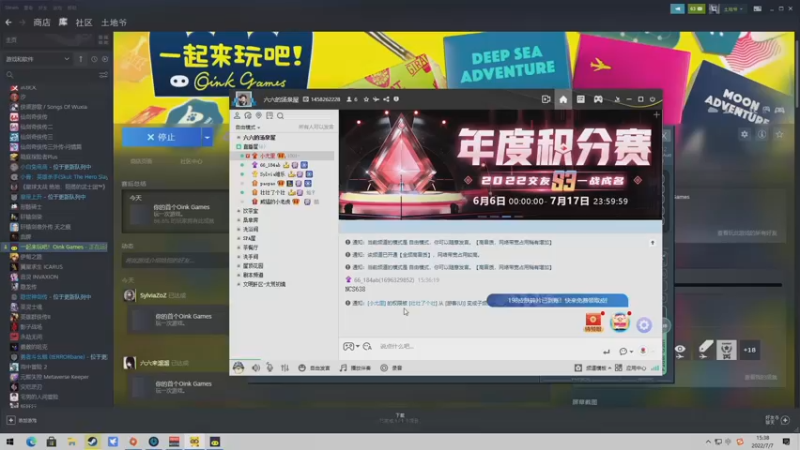The image size is (800, 450).
Task: Expand the 游戏和软件 filter dropdown
Action: pos(37,59)
